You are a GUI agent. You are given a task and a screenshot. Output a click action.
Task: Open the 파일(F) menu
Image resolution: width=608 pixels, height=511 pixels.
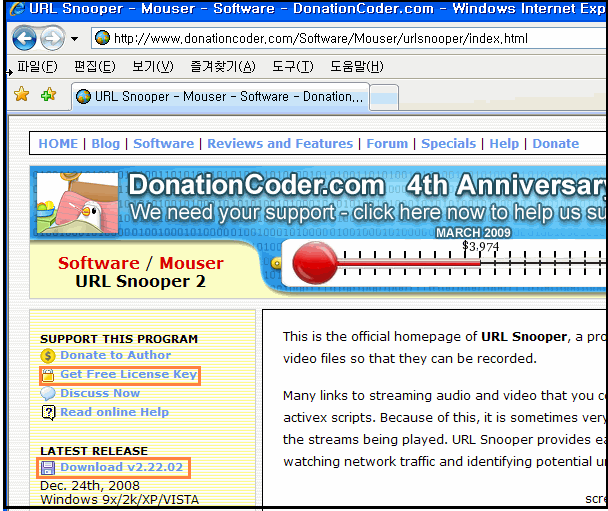point(37,66)
